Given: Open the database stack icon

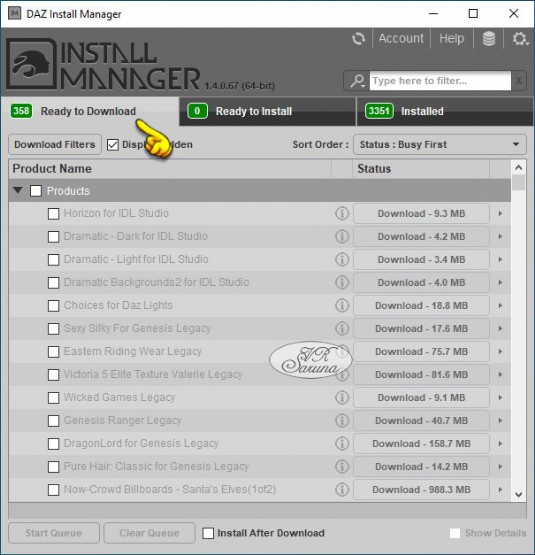Looking at the screenshot, I should coord(489,38).
